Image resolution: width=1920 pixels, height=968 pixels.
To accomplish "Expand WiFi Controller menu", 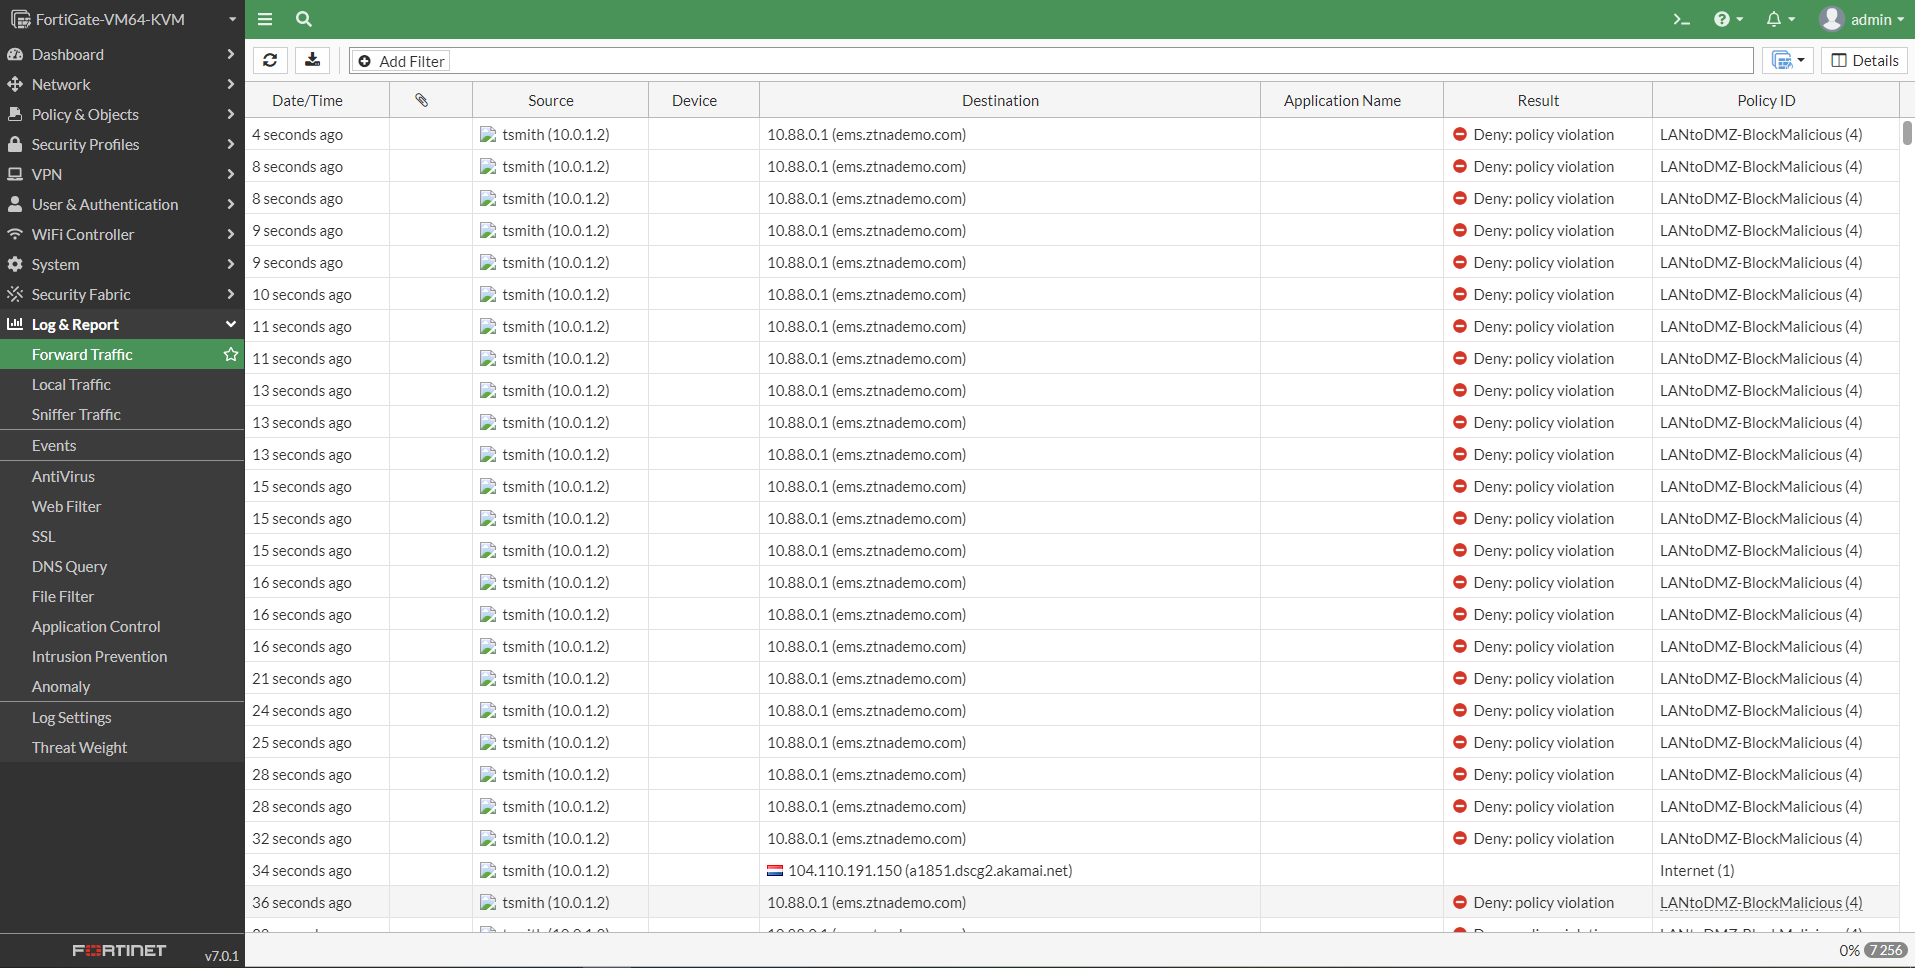I will tap(122, 234).
